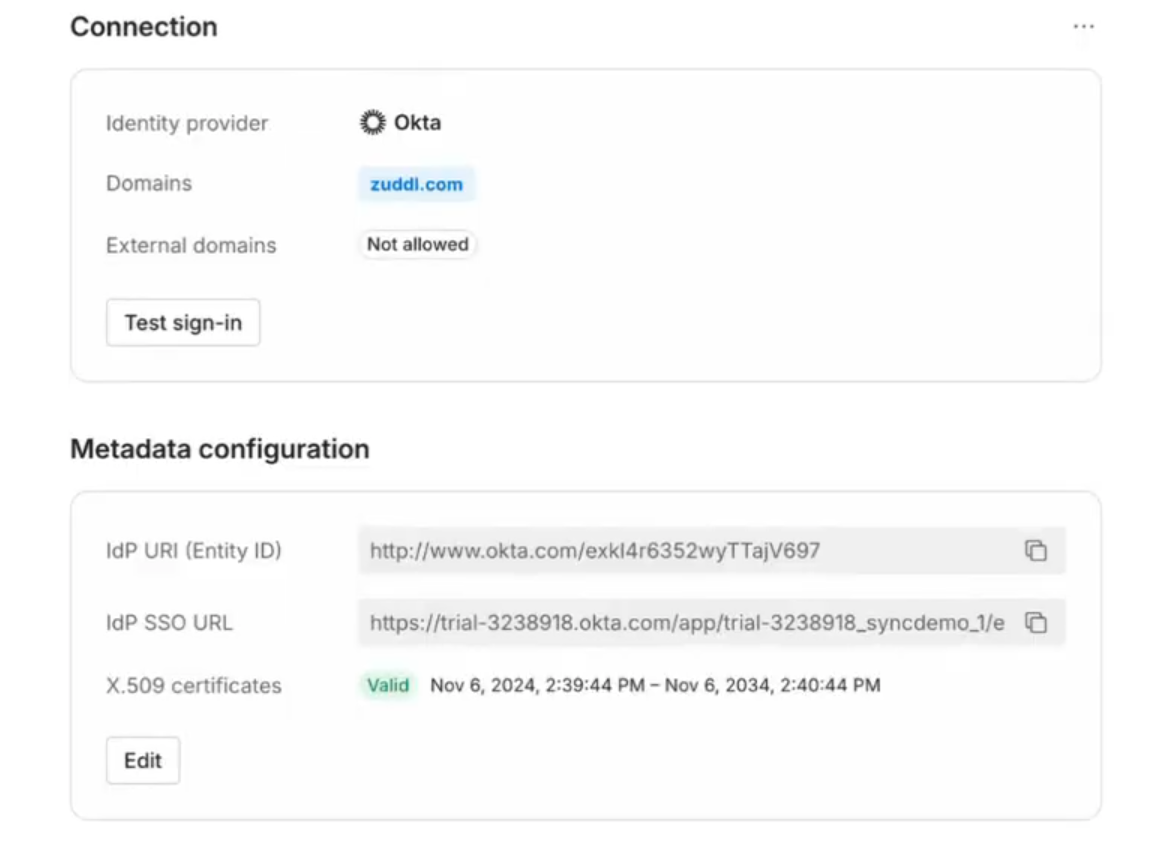Image resolution: width=1160 pixels, height=854 pixels.
Task: Click the Connection section heading
Action: tap(143, 27)
